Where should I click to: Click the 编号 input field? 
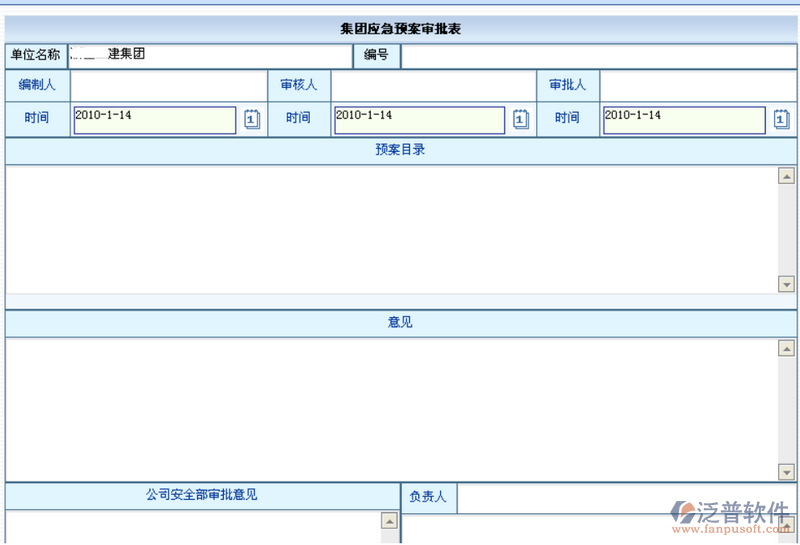point(598,56)
